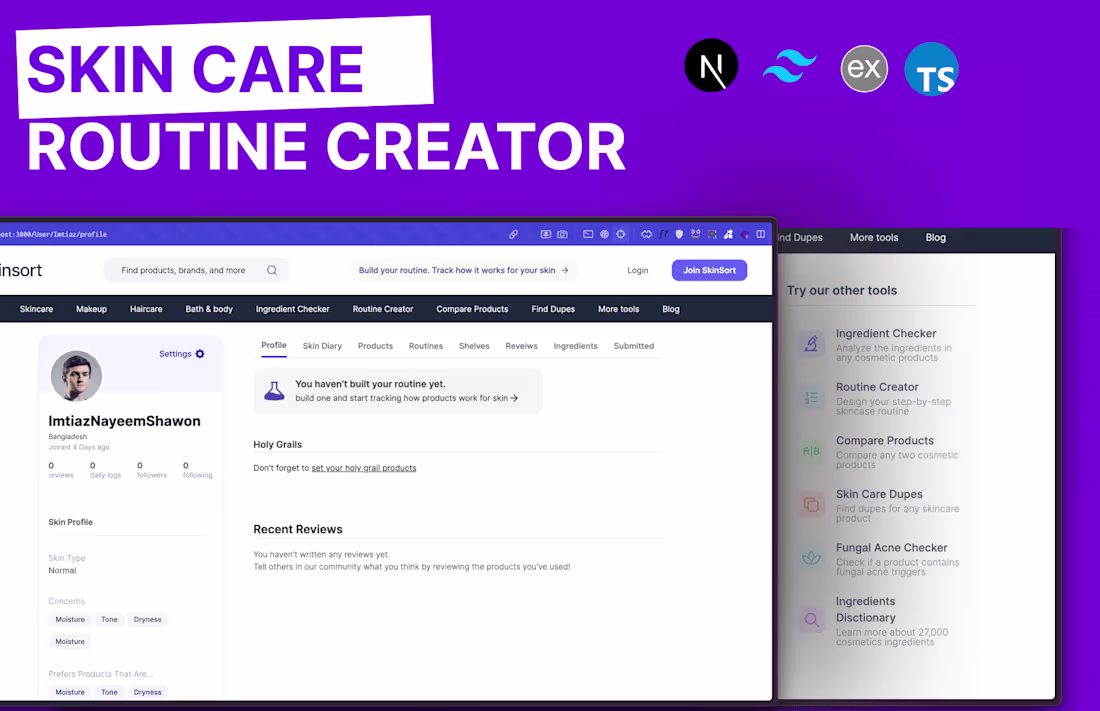Click the Skin Care Dupes icon

(x=812, y=502)
